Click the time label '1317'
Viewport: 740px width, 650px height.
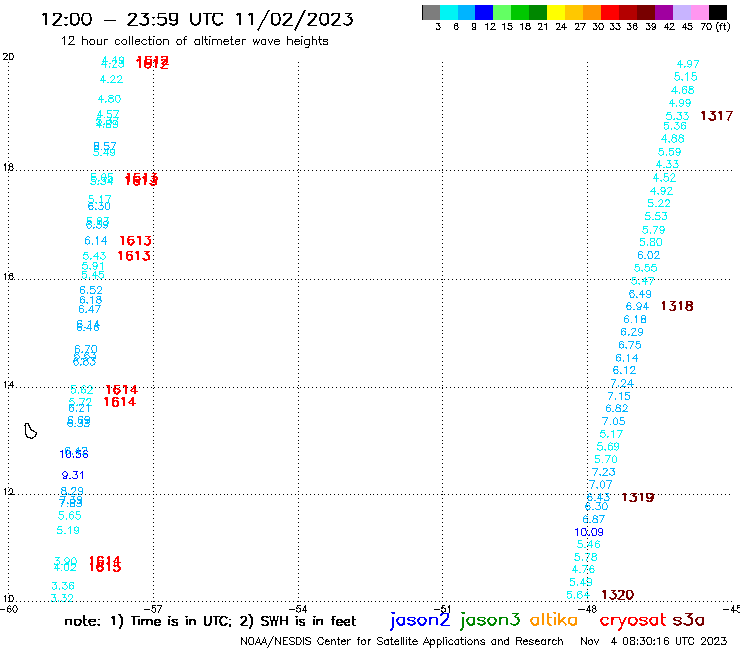[x=716, y=116]
